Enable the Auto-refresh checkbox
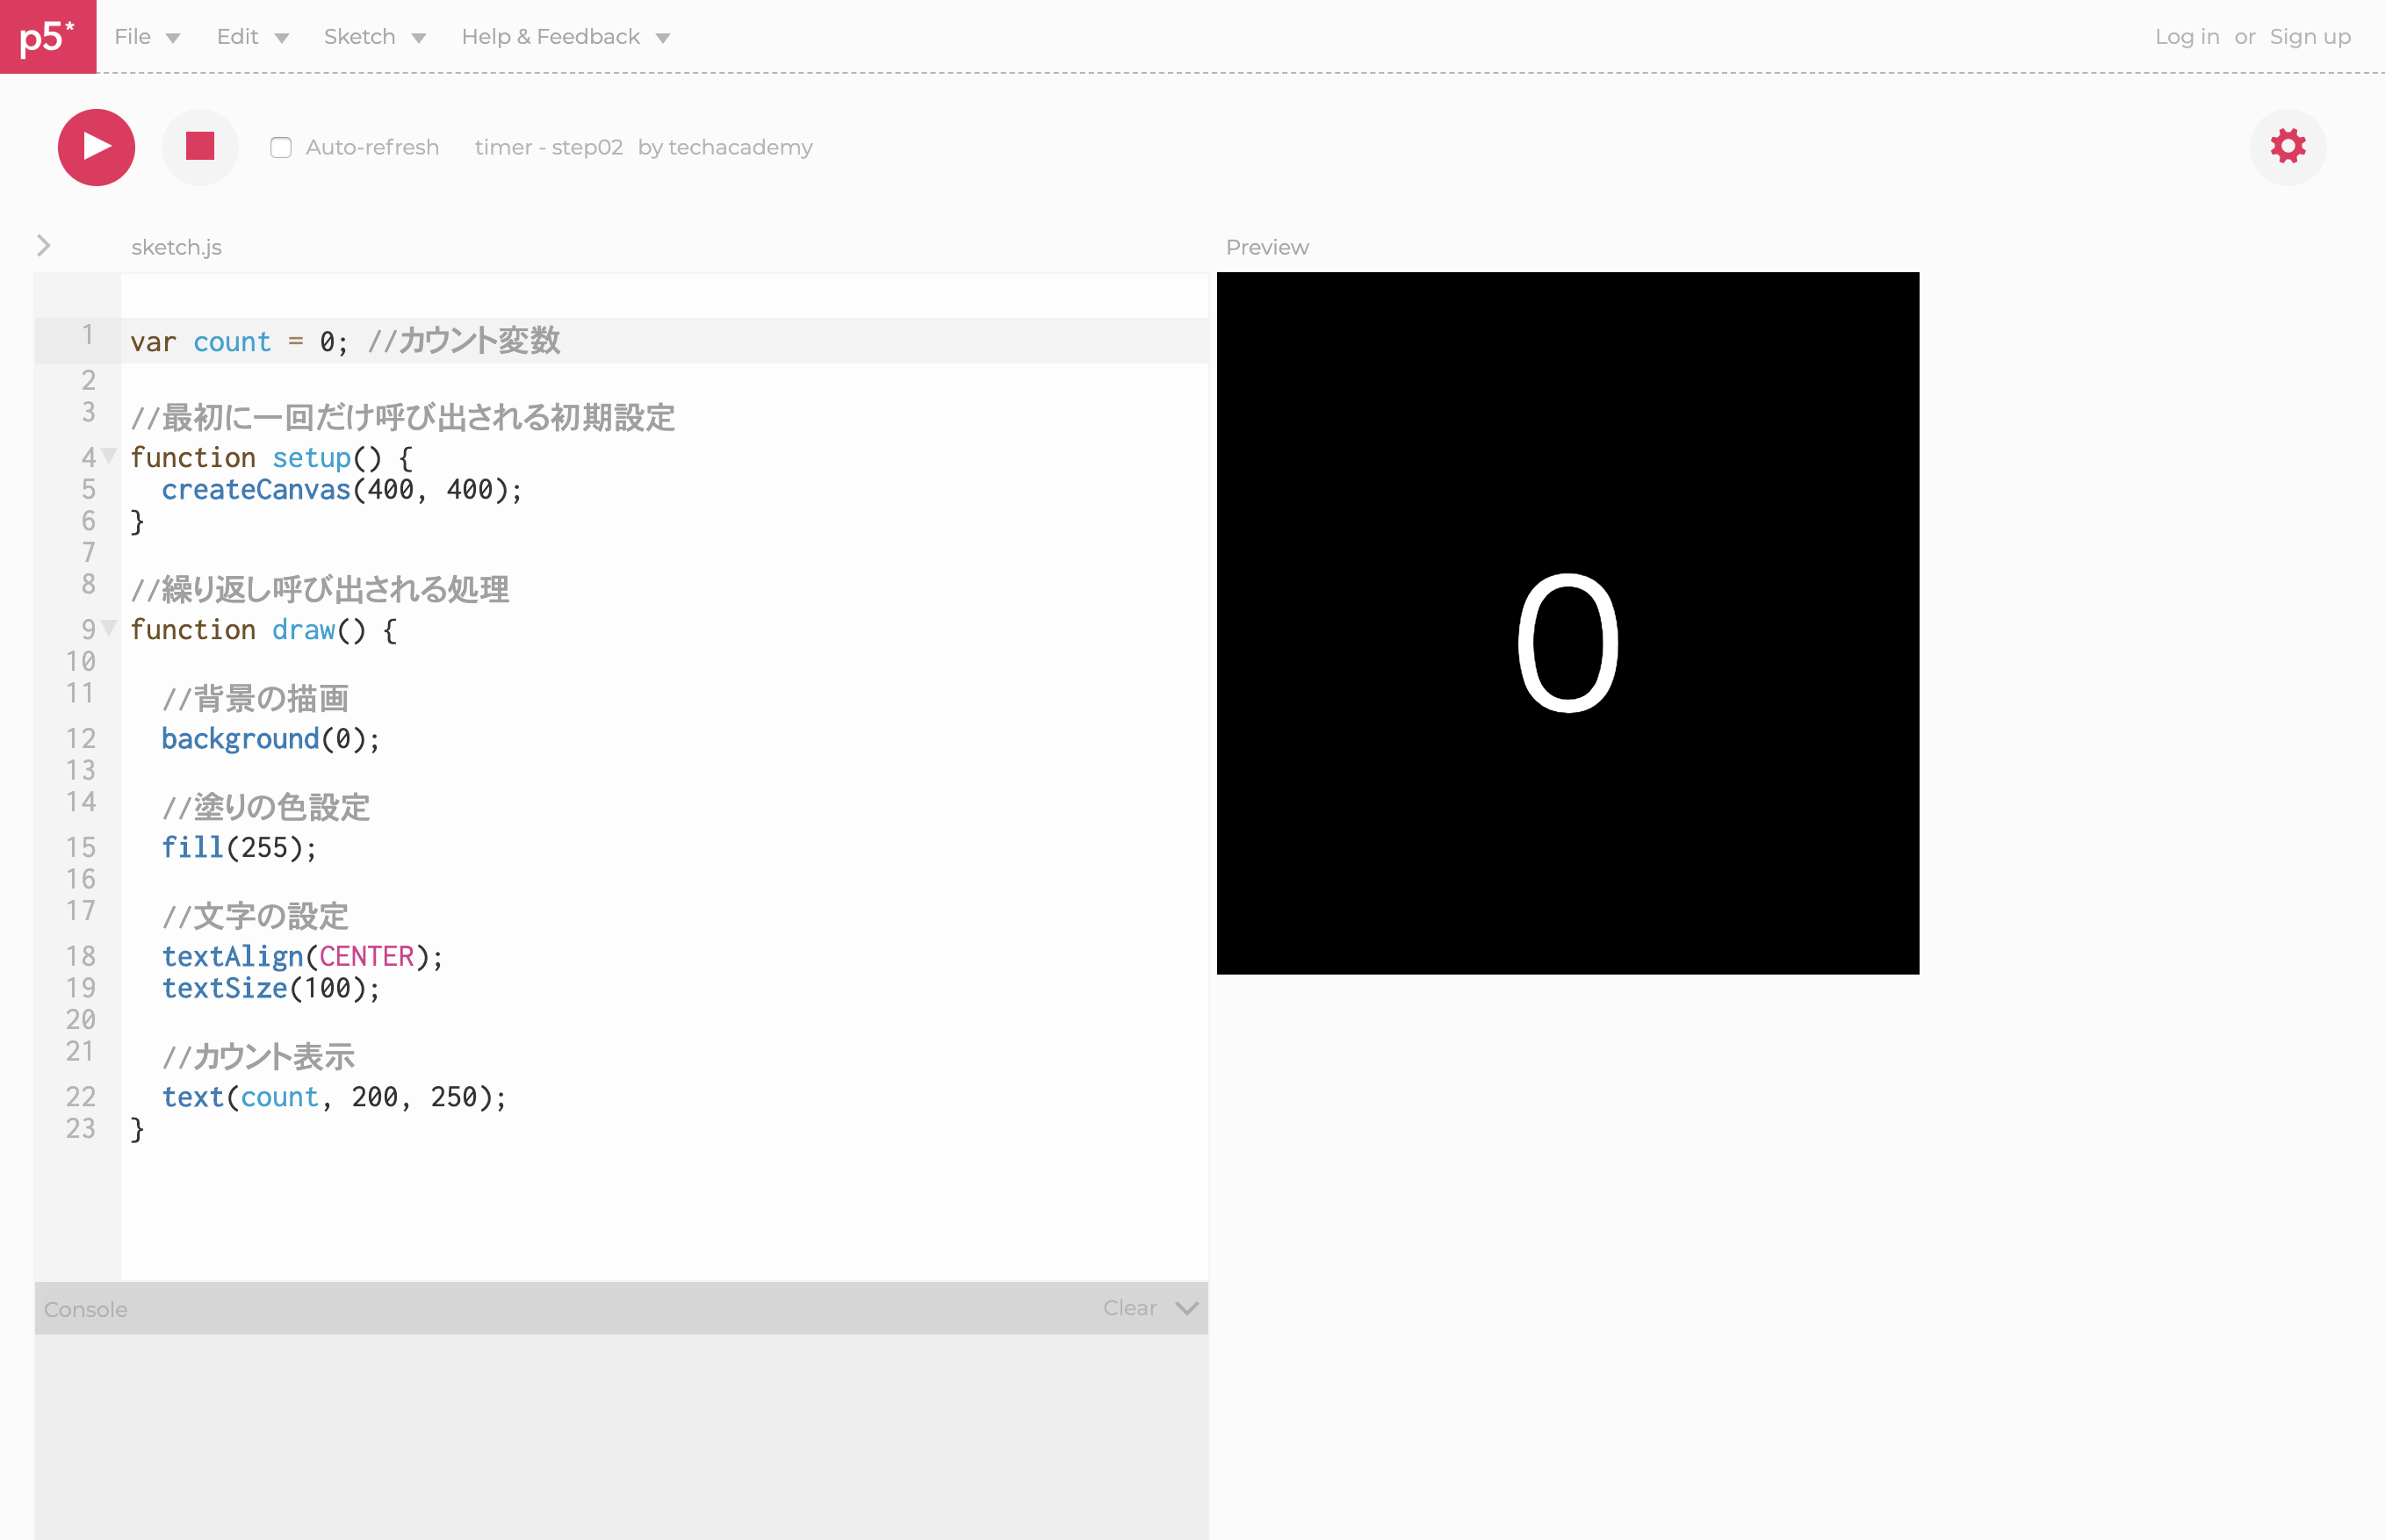This screenshot has height=1540, width=2385. coord(281,148)
